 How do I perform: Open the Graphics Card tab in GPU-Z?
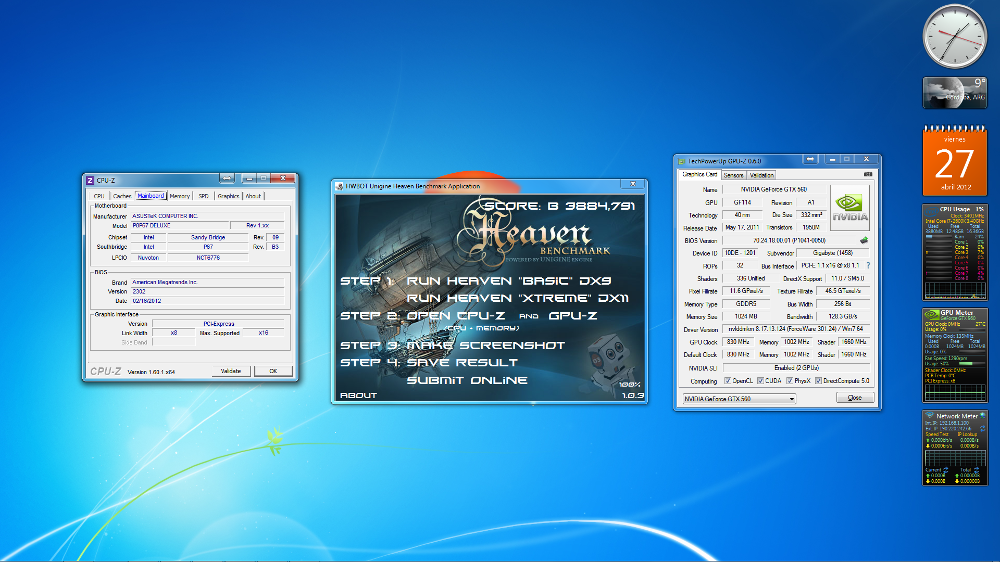700,174
